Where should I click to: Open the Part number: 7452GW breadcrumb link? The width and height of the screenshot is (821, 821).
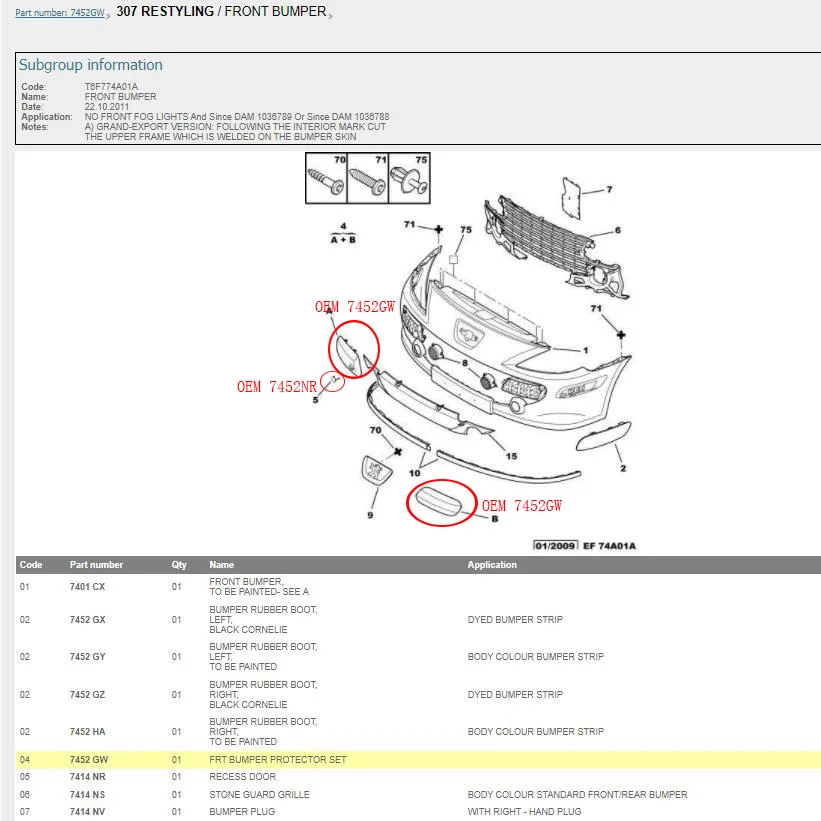point(60,13)
